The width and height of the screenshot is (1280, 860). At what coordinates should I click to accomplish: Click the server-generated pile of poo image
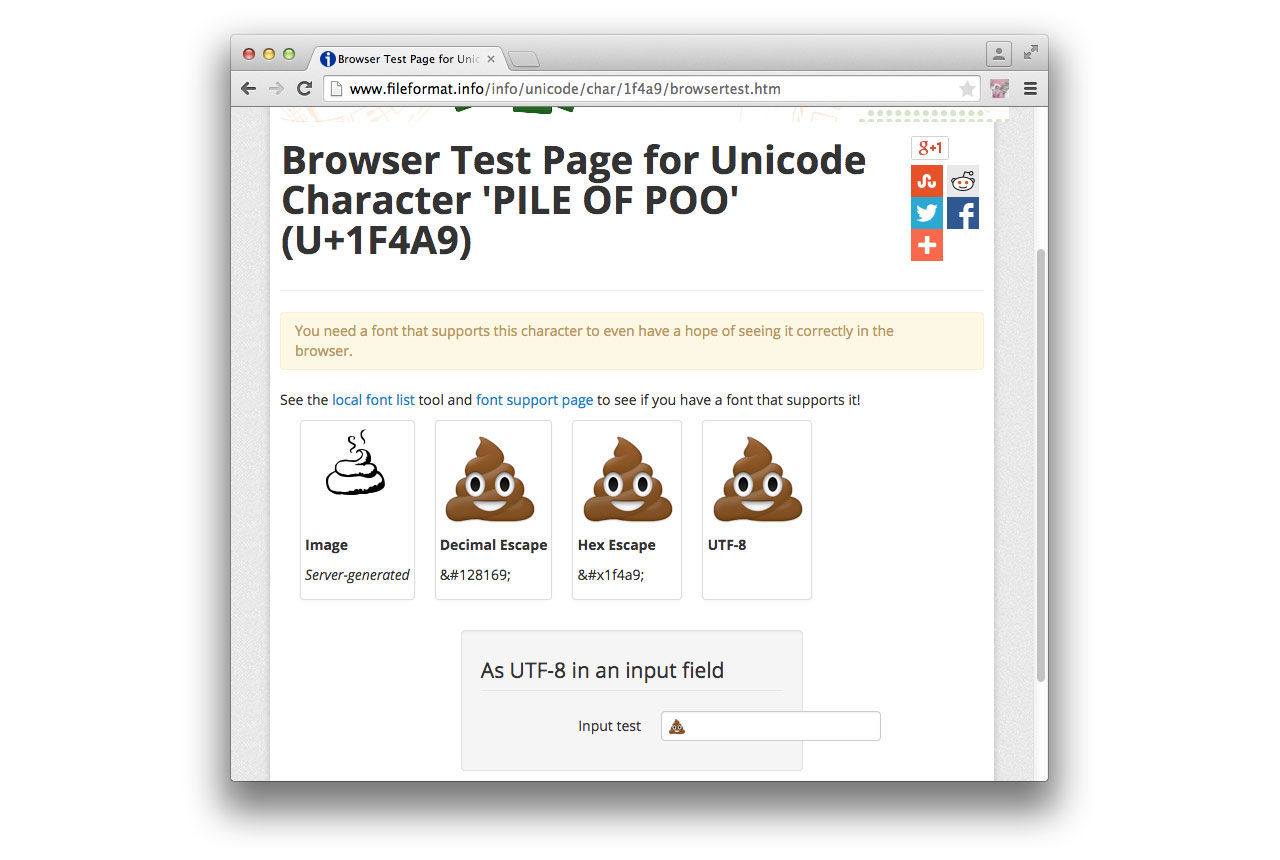[357, 463]
